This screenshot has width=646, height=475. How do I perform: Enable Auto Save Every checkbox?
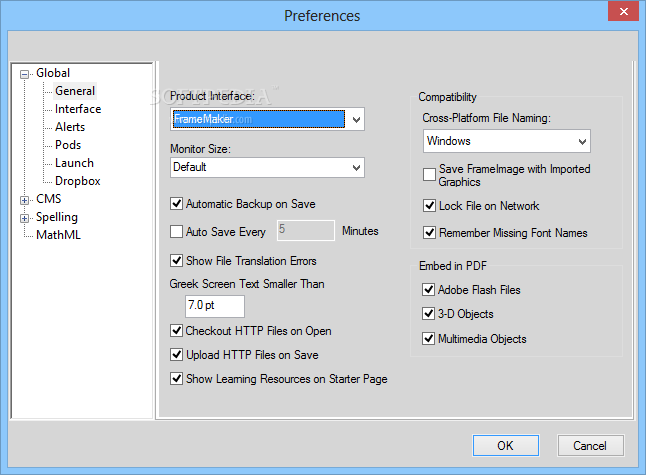pyautogui.click(x=177, y=232)
